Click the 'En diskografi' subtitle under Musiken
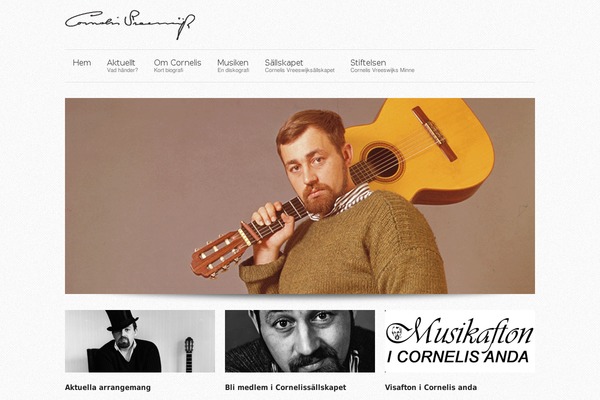The image size is (600, 400). click(233, 70)
